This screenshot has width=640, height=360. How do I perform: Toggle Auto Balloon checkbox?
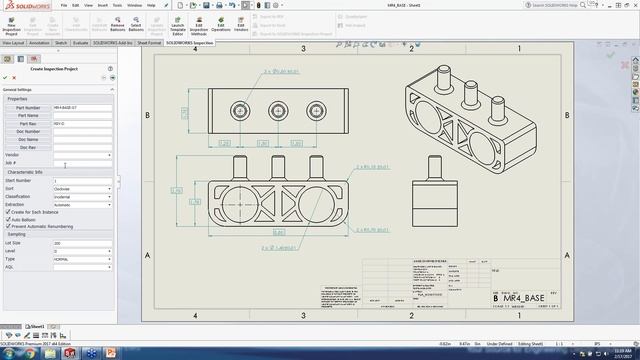pos(8,220)
